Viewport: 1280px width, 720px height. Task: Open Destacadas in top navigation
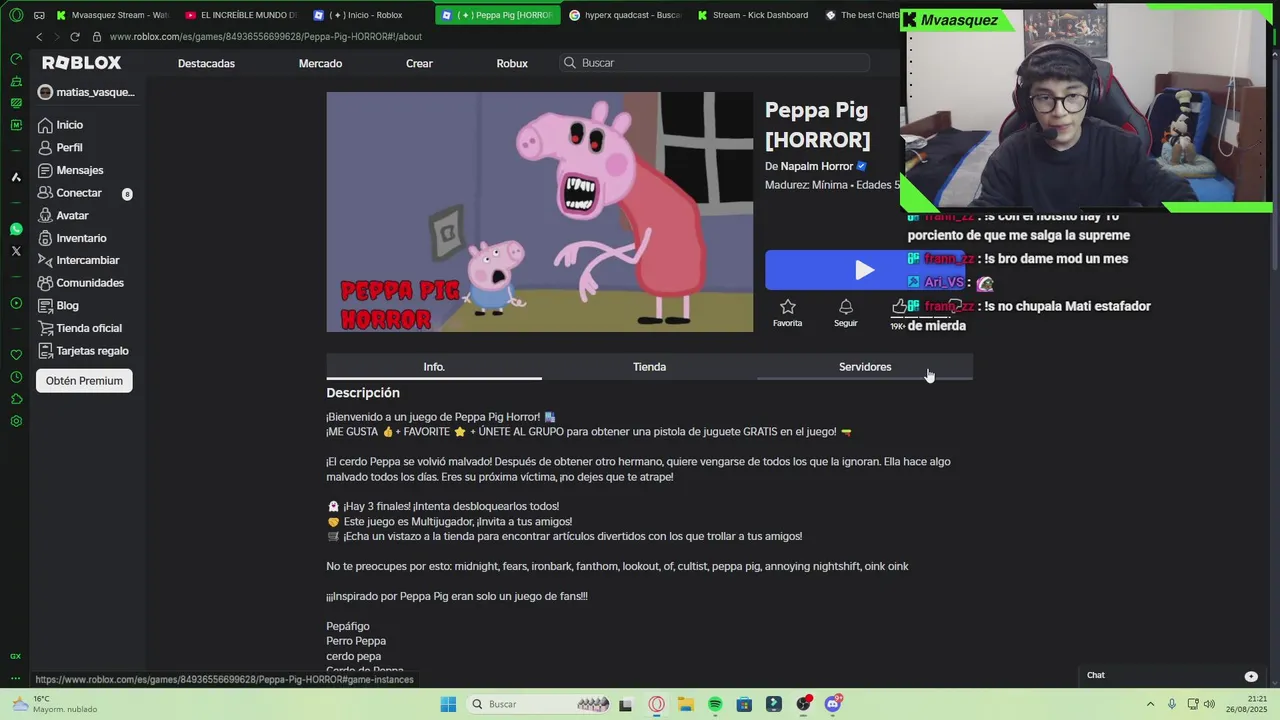tap(206, 63)
